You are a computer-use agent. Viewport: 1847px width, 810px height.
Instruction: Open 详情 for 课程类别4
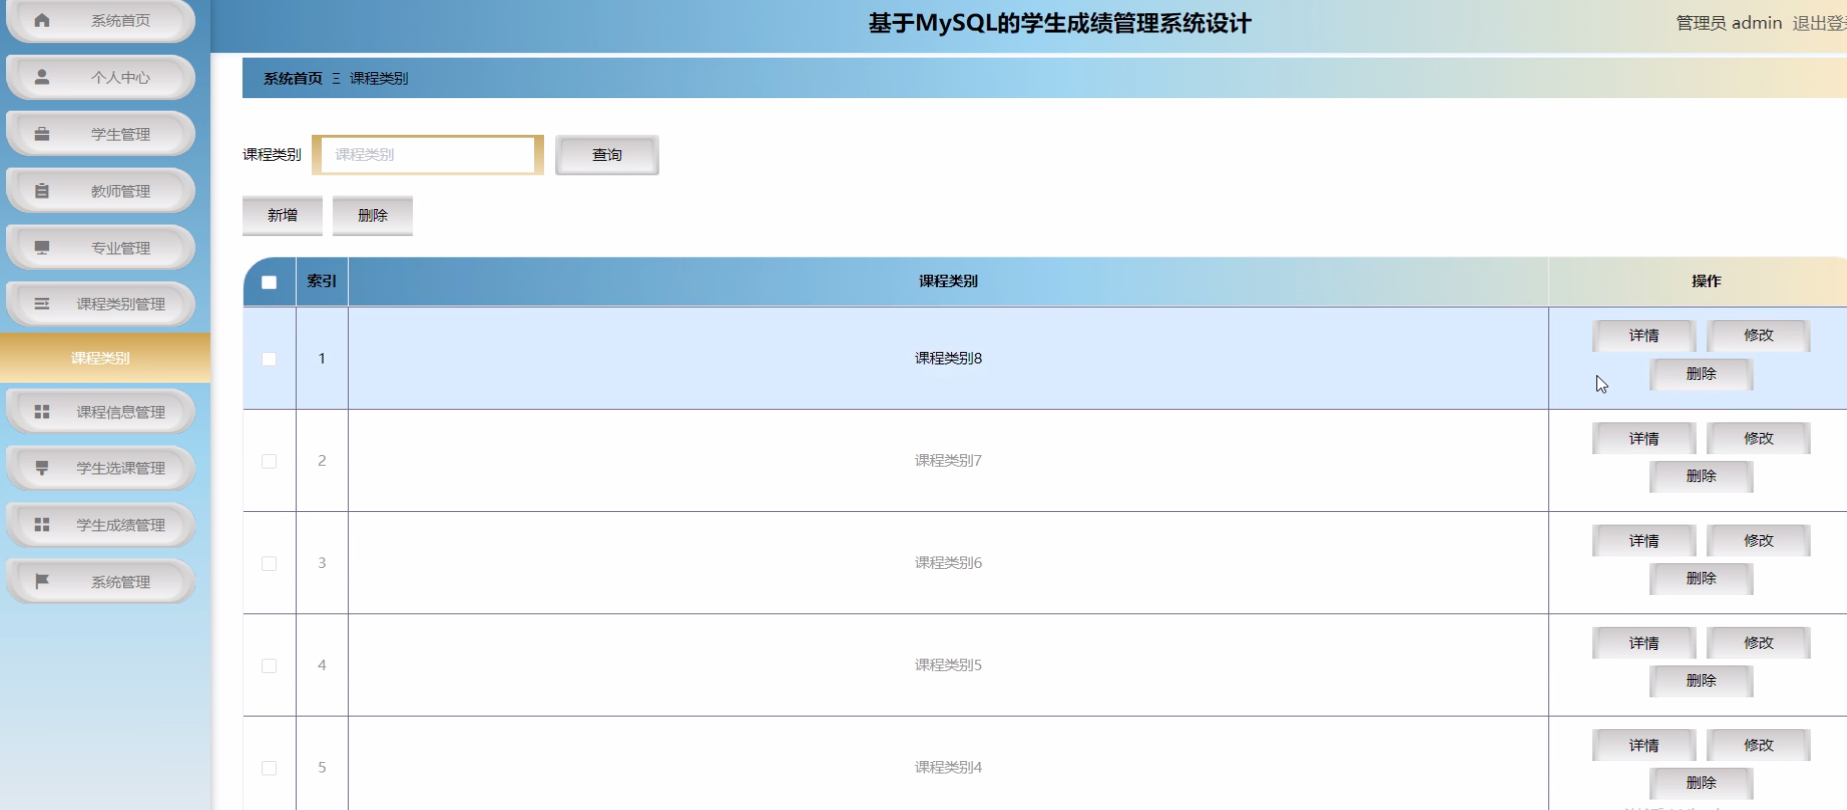(x=1644, y=746)
